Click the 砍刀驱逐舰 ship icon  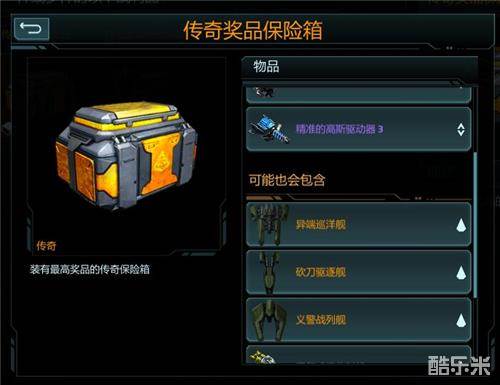269,272
